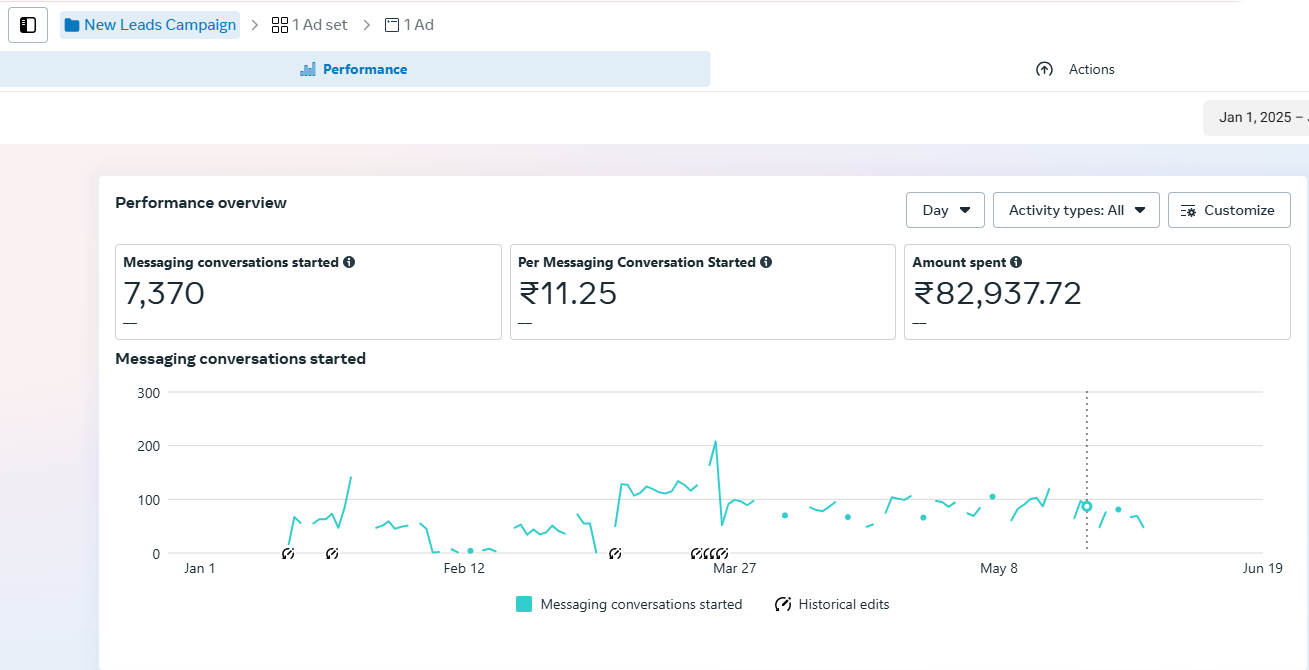Open the Customize button
Viewport: 1309px width, 670px height.
pyautogui.click(x=1229, y=210)
